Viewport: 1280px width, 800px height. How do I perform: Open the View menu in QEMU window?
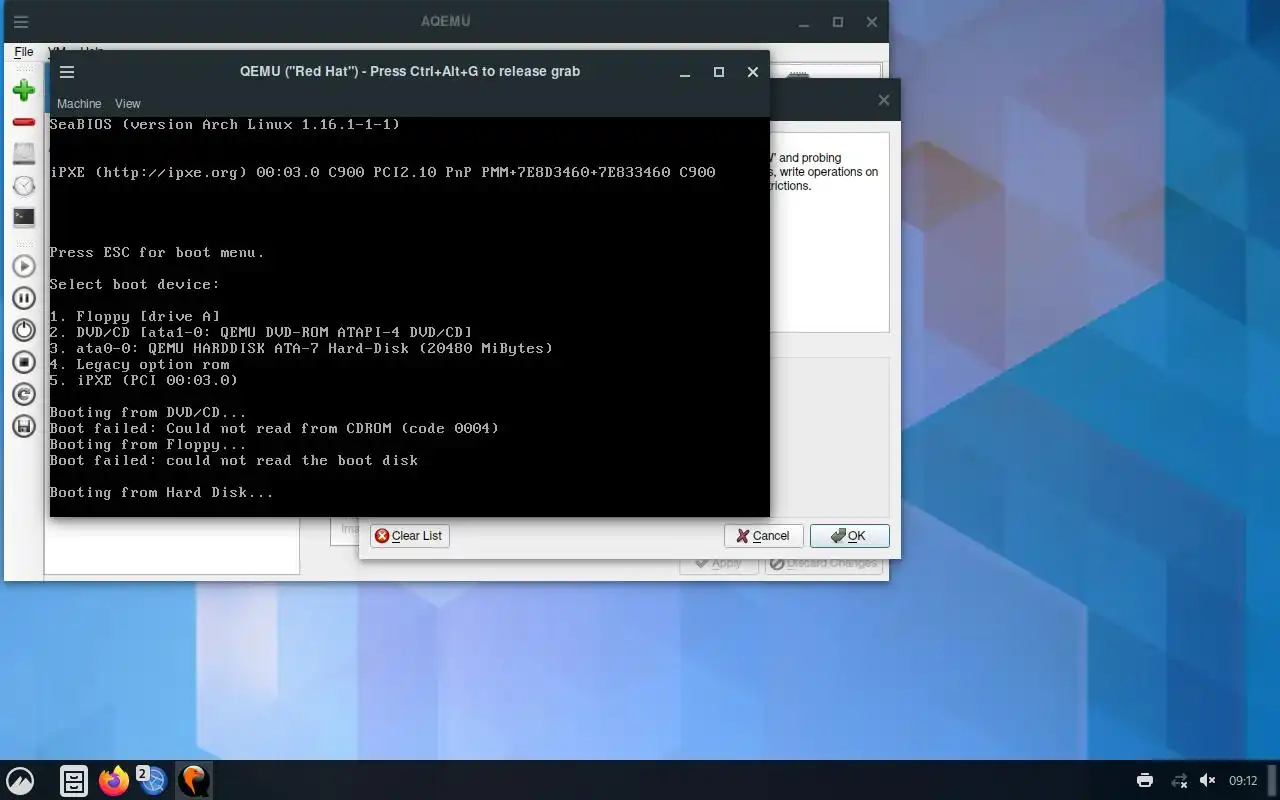128,104
